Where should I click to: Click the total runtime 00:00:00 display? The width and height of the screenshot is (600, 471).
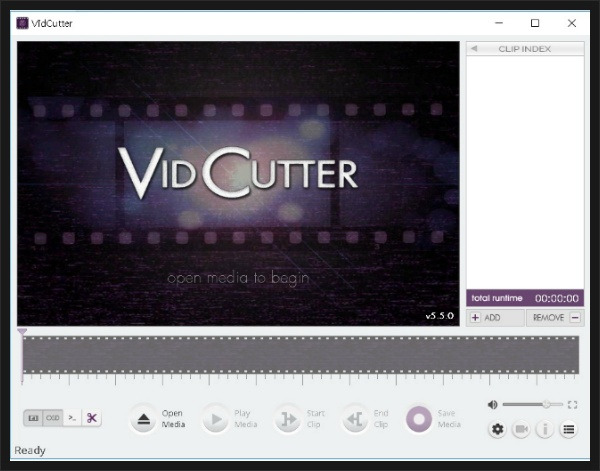pos(525,298)
